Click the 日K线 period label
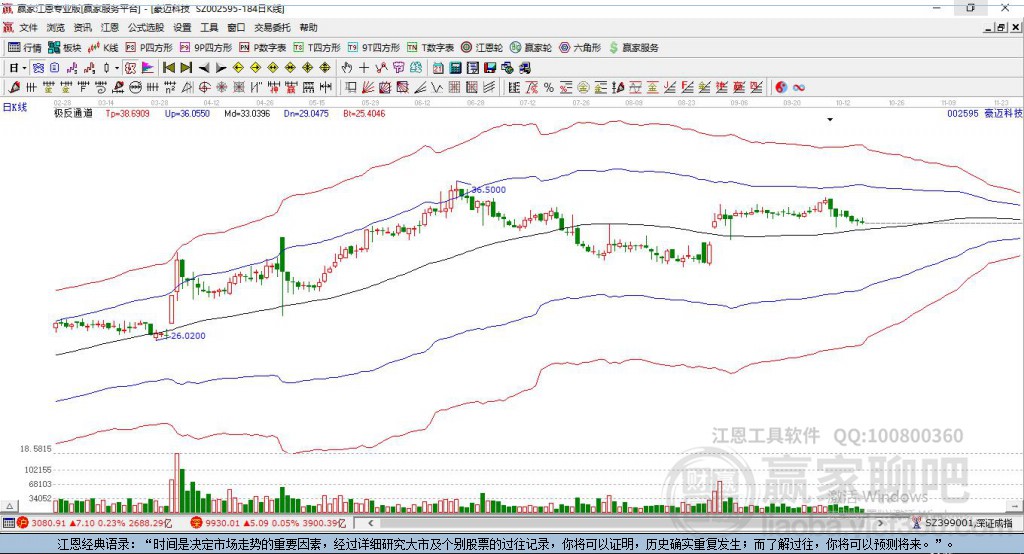Screen dimensions: 1024x554 tap(15, 107)
